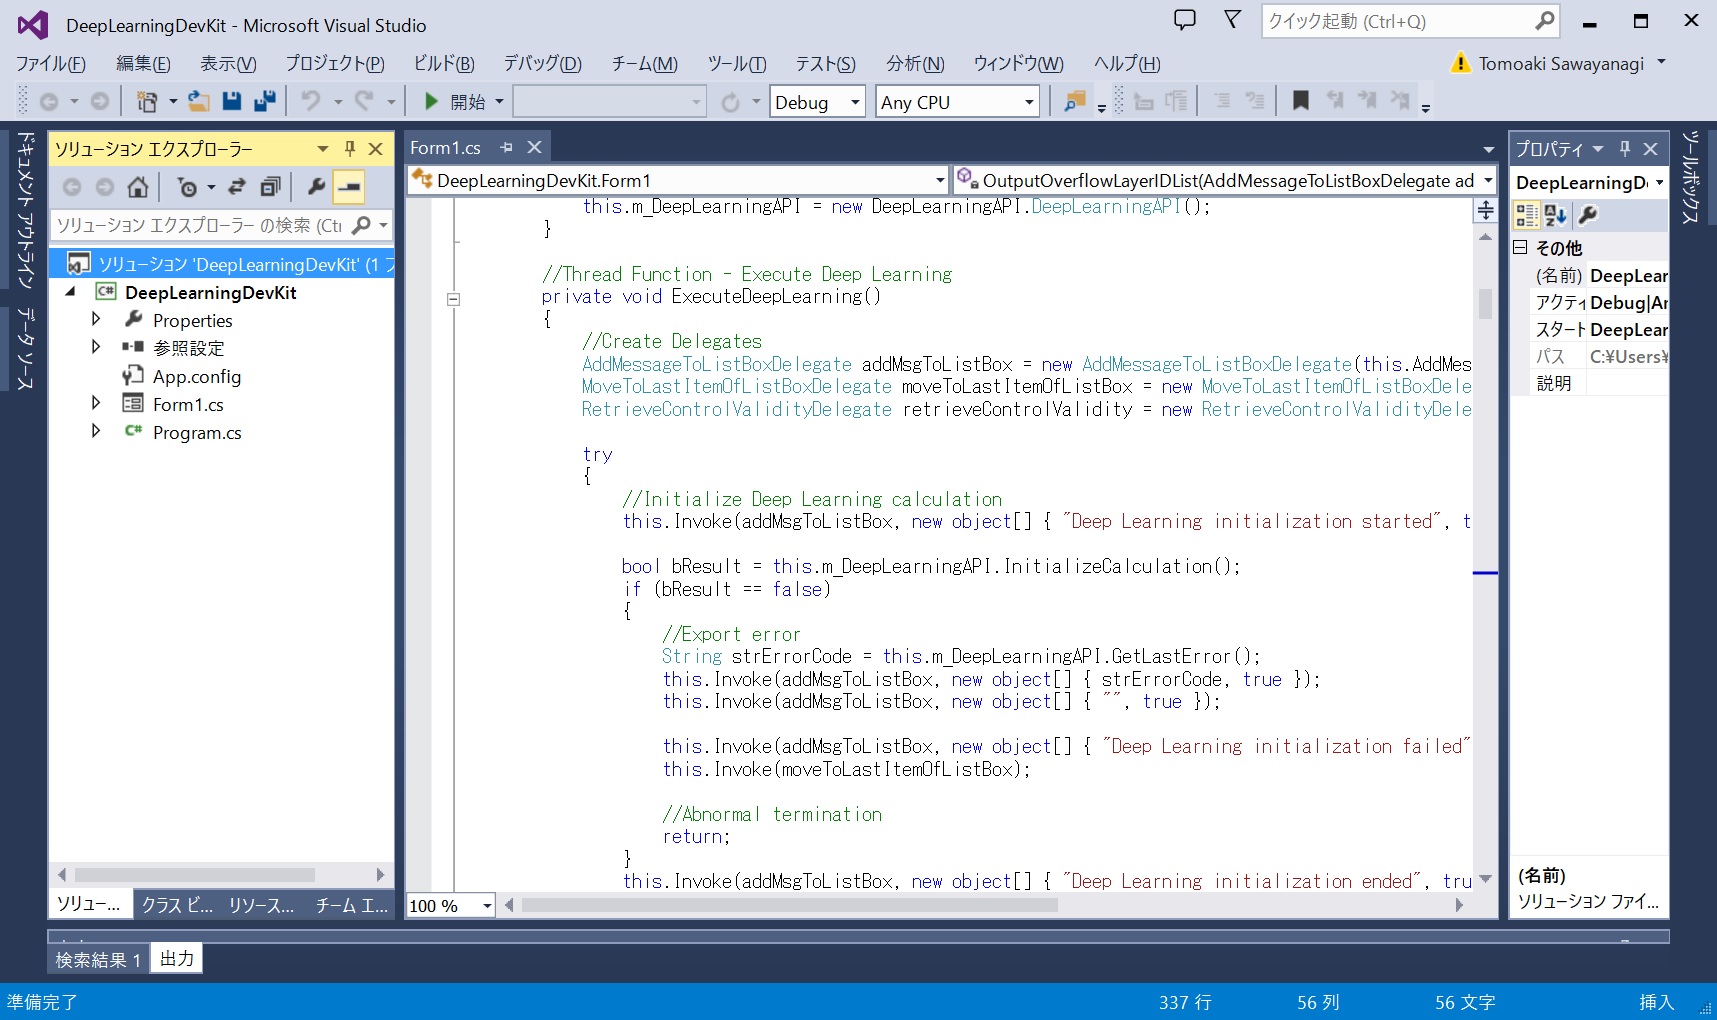
Task: Pin the Properties panel
Action: pyautogui.click(x=1625, y=149)
